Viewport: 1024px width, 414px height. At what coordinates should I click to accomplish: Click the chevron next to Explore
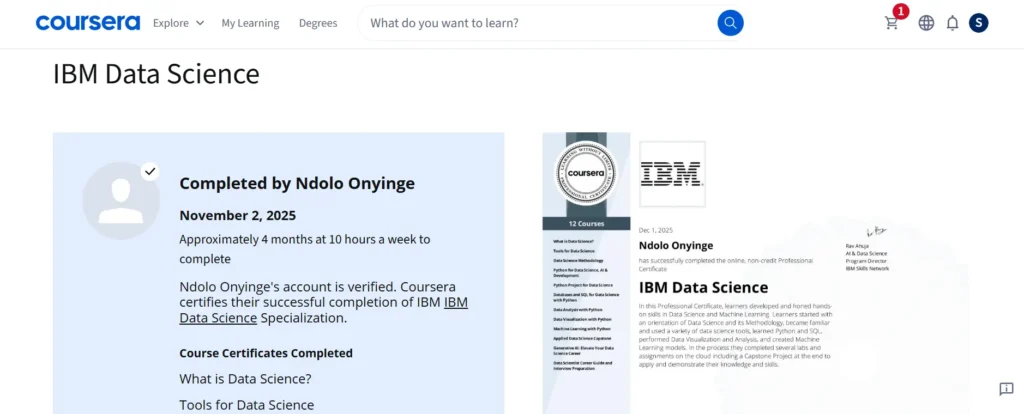pyautogui.click(x=199, y=23)
